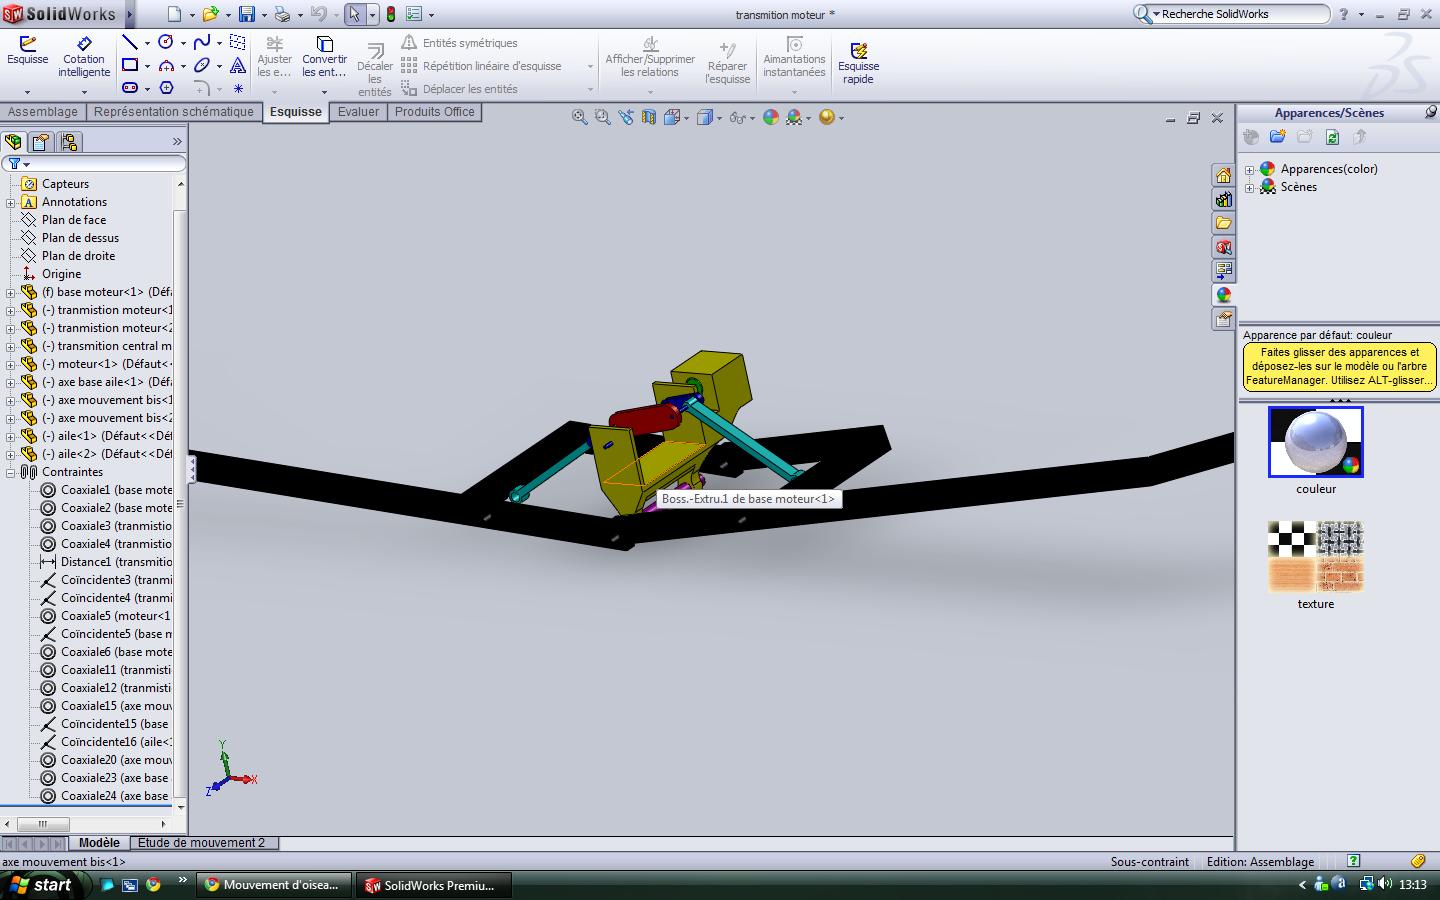
Task: Switch to Produits Office tab
Action: [434, 112]
